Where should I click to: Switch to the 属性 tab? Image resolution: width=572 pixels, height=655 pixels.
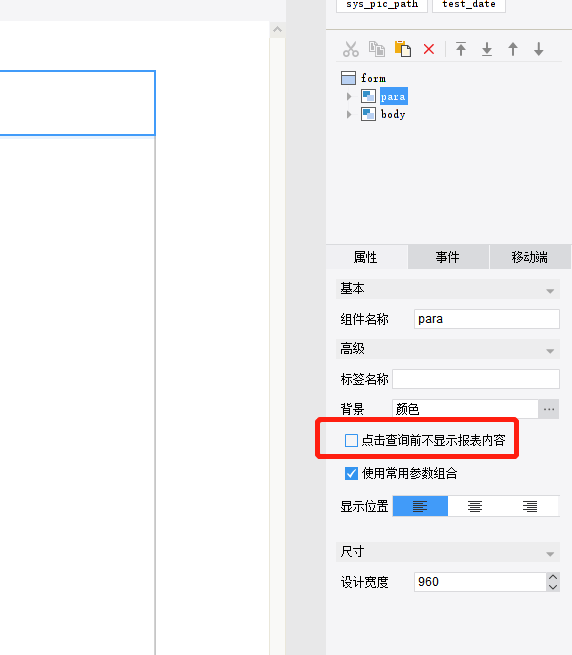pyautogui.click(x=366, y=257)
